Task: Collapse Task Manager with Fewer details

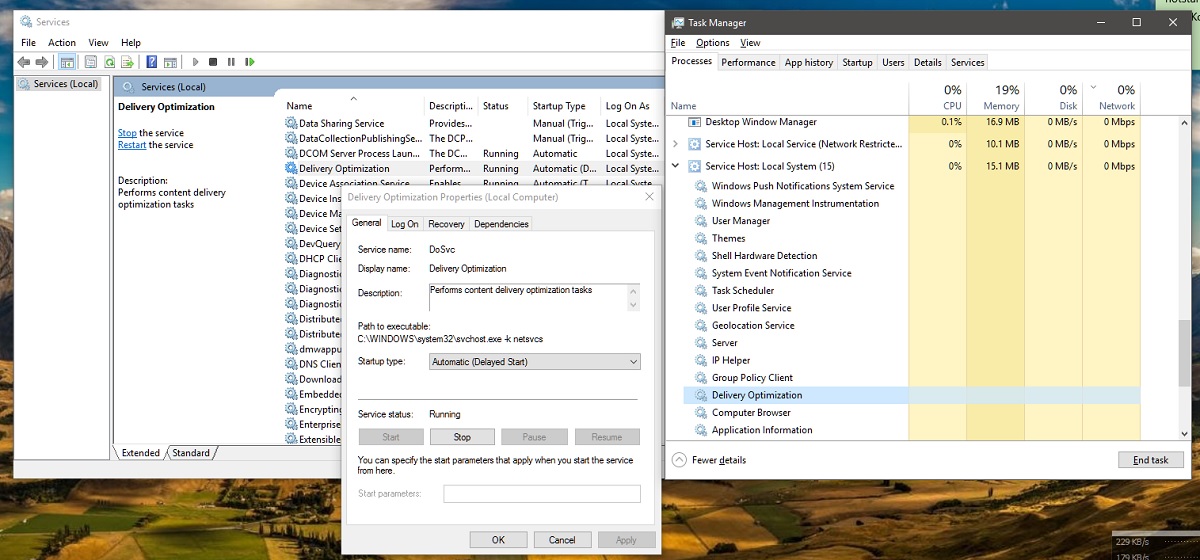Action: [x=710, y=460]
